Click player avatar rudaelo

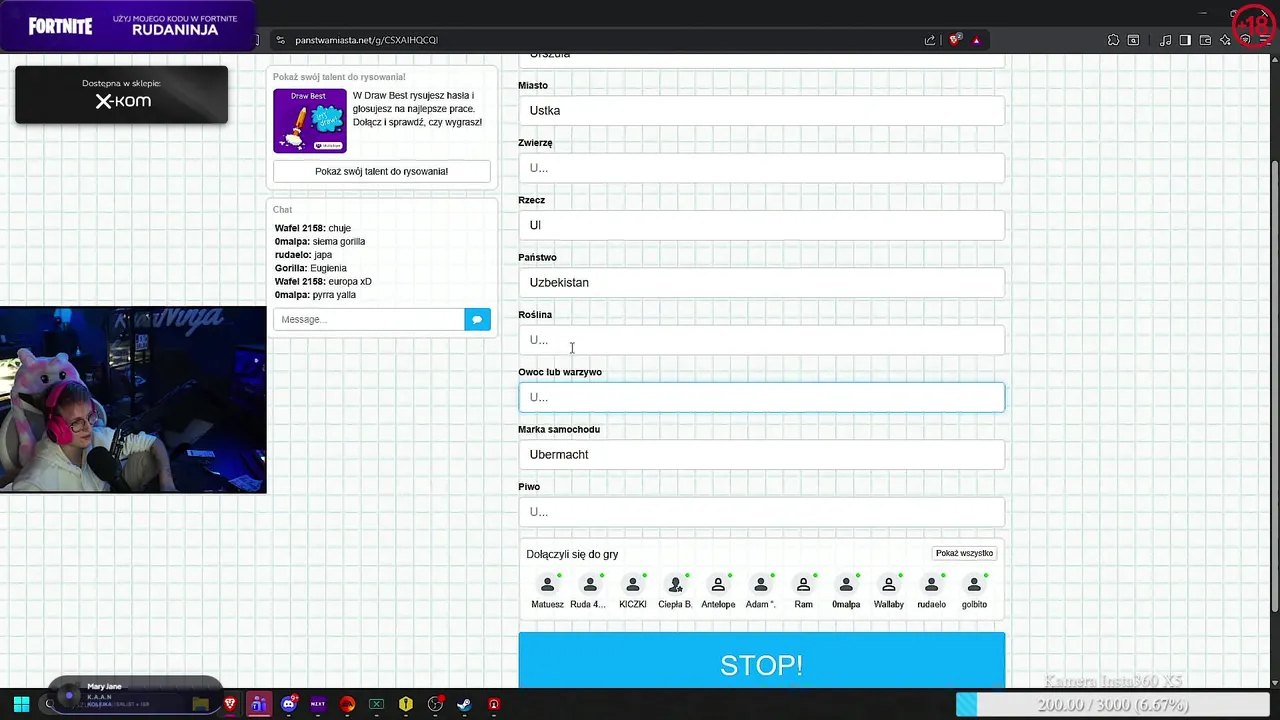(931, 585)
